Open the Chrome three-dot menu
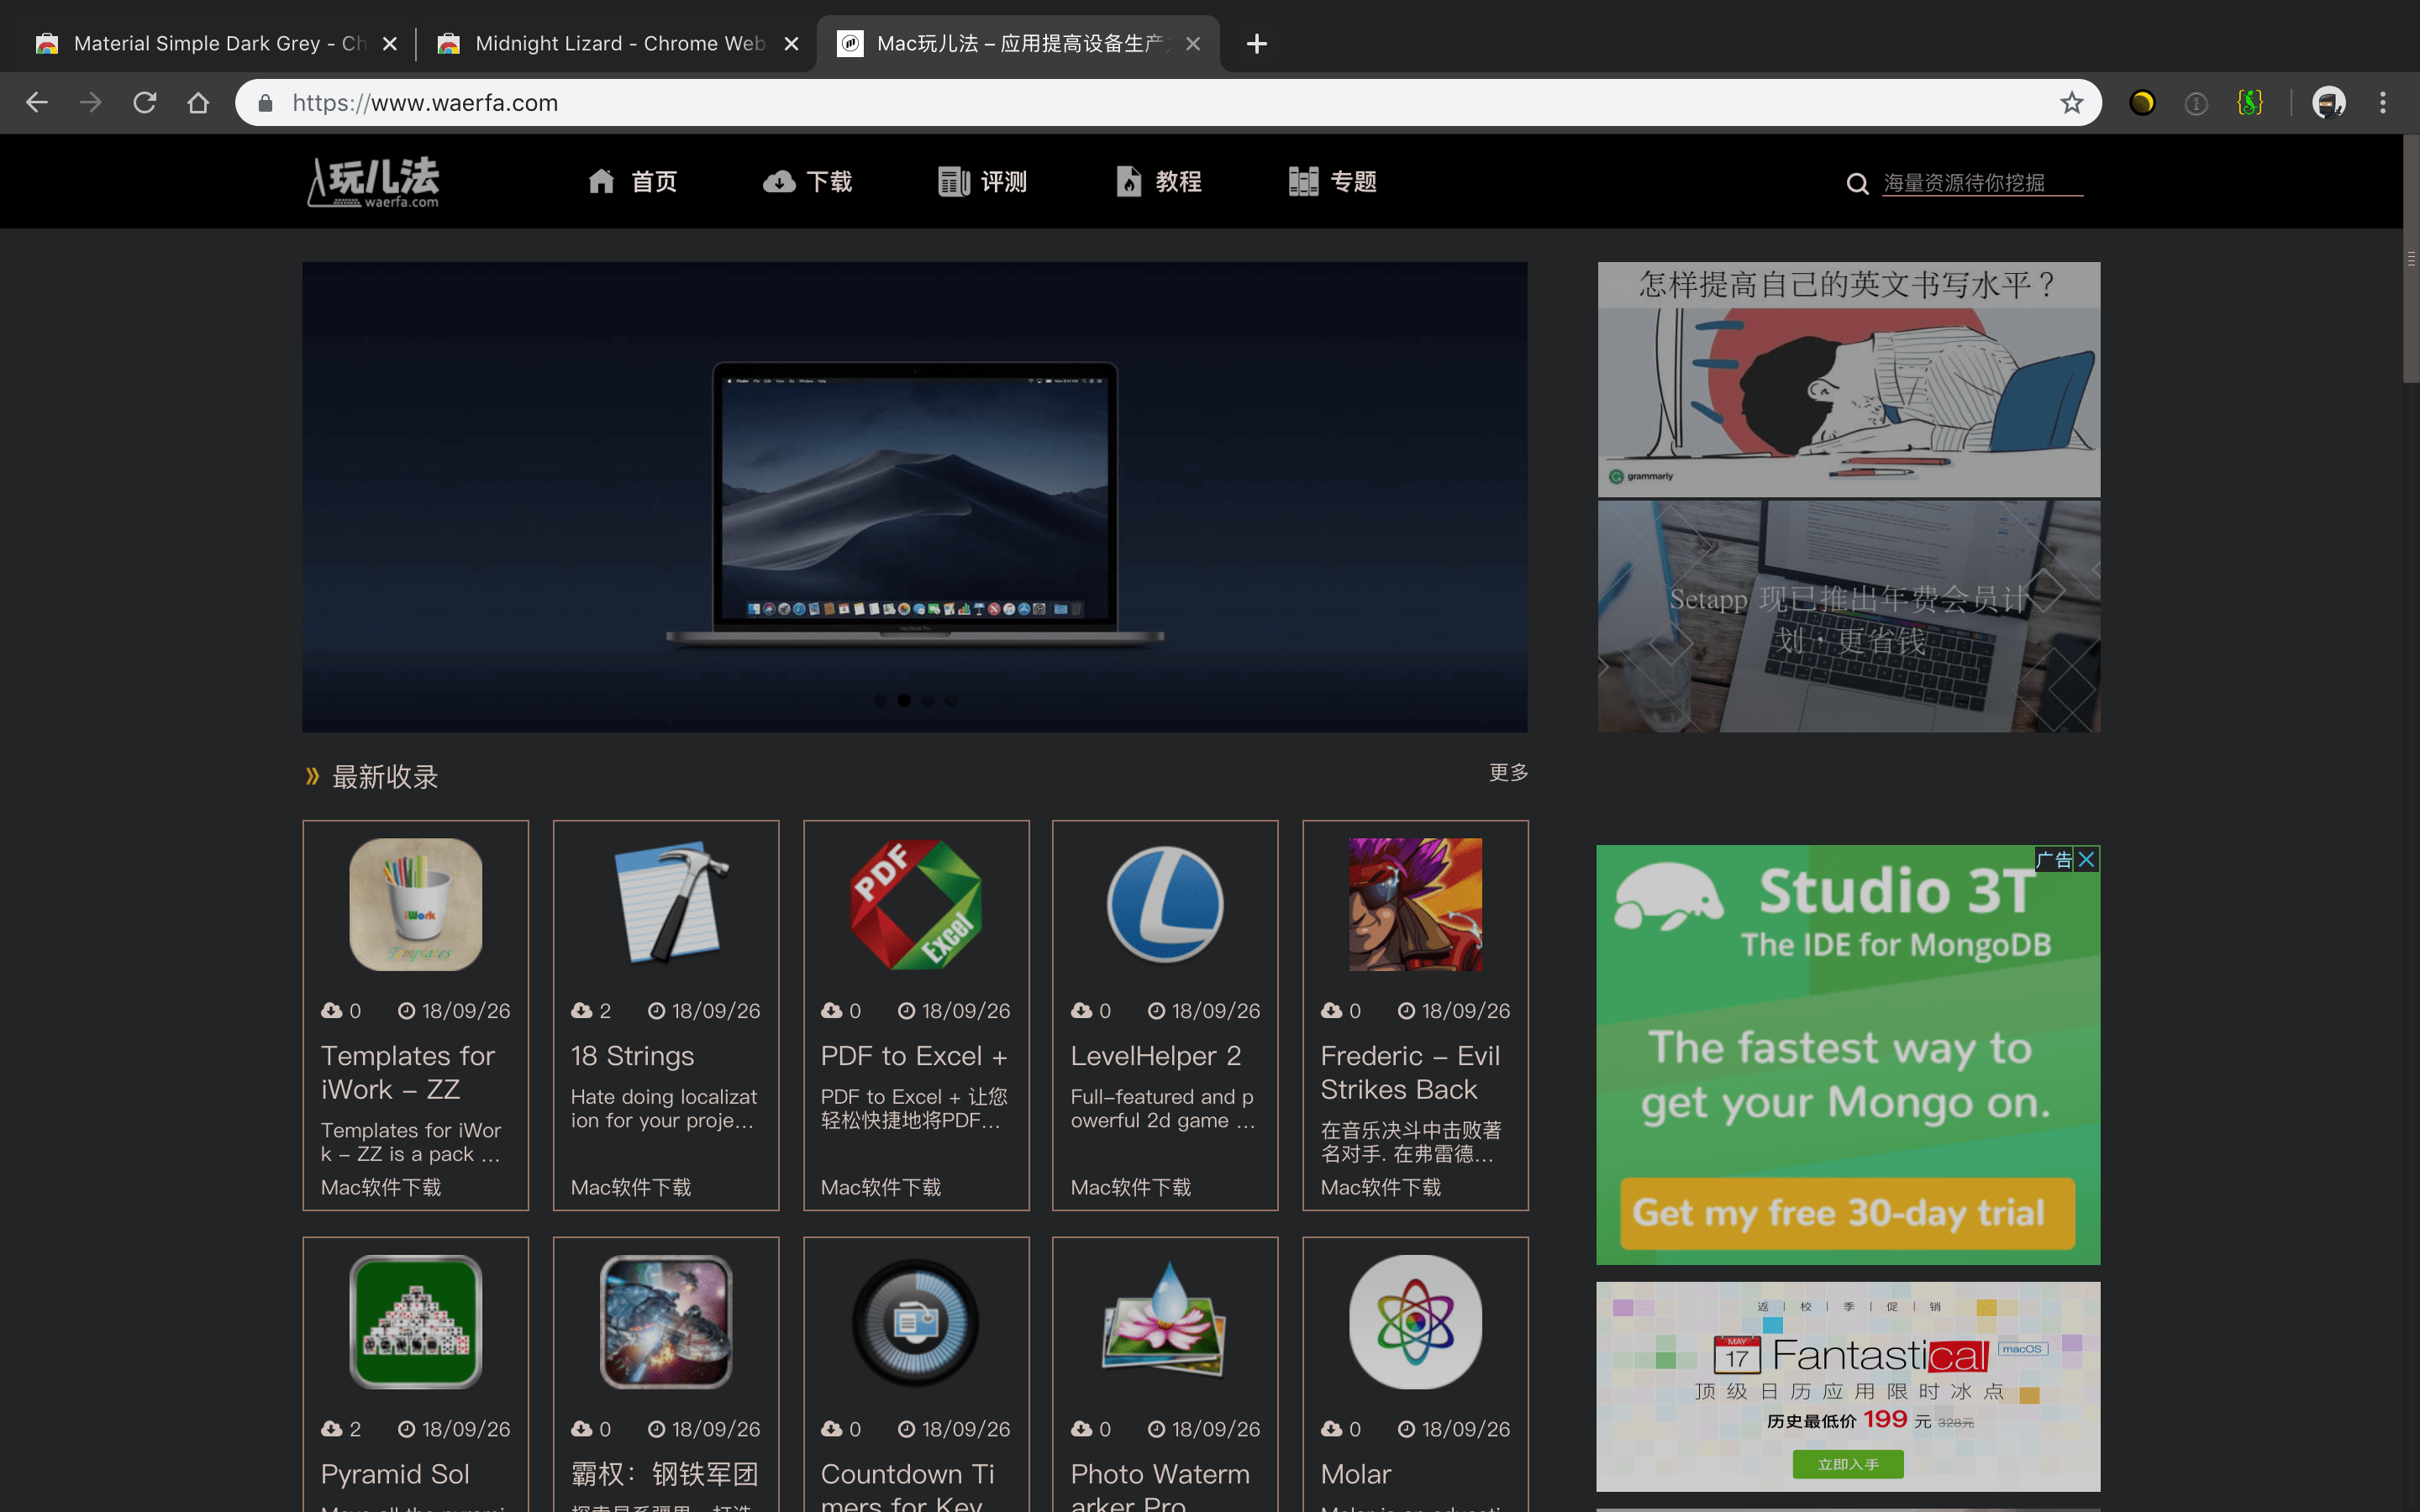Screen dimensions: 2420x1512 pos(2383,103)
